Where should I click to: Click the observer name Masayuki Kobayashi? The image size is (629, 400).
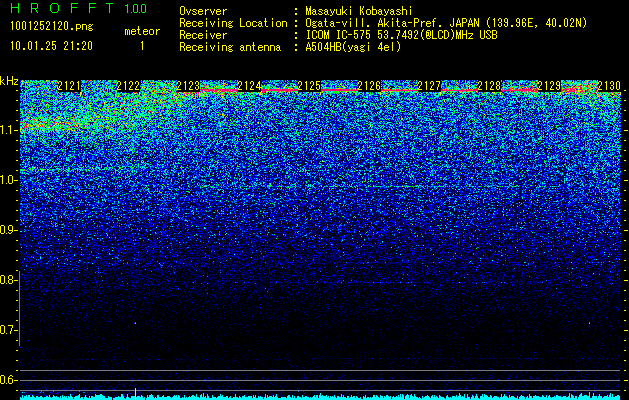(x=359, y=11)
